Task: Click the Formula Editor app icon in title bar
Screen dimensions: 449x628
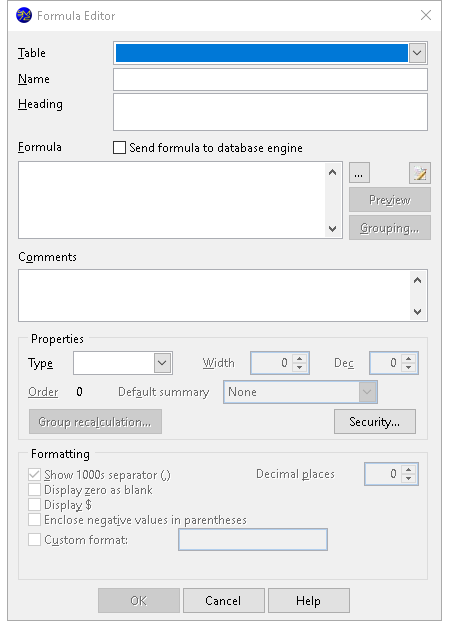Action: coord(24,16)
